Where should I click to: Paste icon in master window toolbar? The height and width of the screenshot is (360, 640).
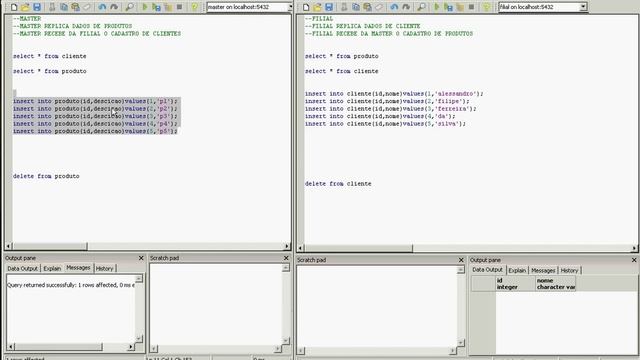(x=75, y=7)
